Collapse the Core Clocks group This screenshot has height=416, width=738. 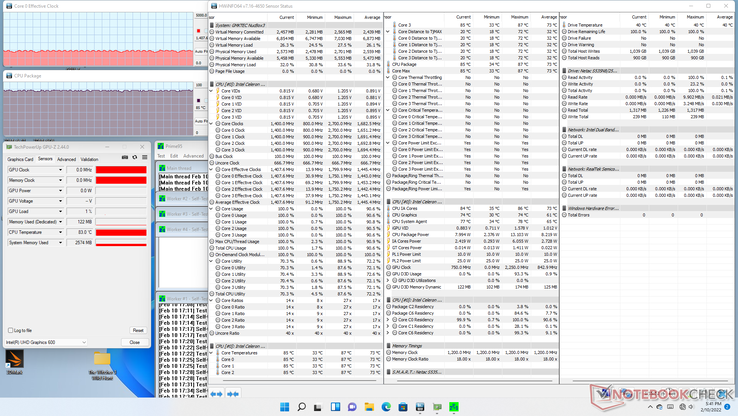[212, 123]
